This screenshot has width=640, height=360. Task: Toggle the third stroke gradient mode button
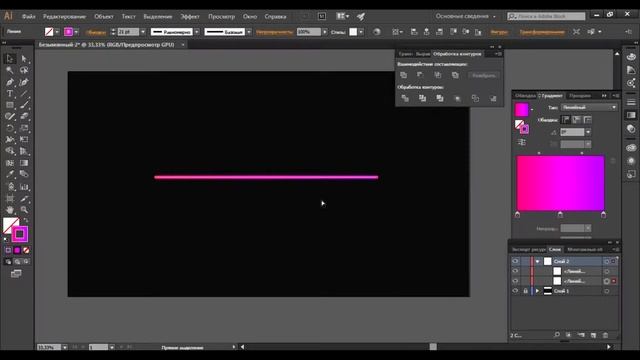click(x=587, y=120)
